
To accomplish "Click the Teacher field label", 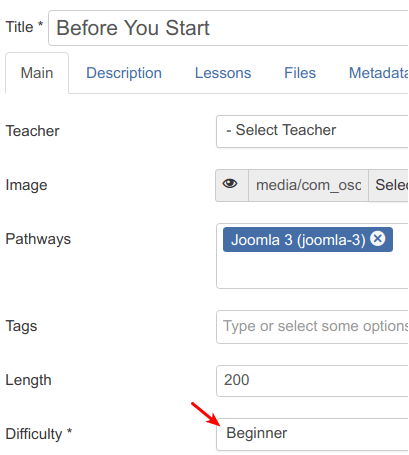I will click(32, 131).
